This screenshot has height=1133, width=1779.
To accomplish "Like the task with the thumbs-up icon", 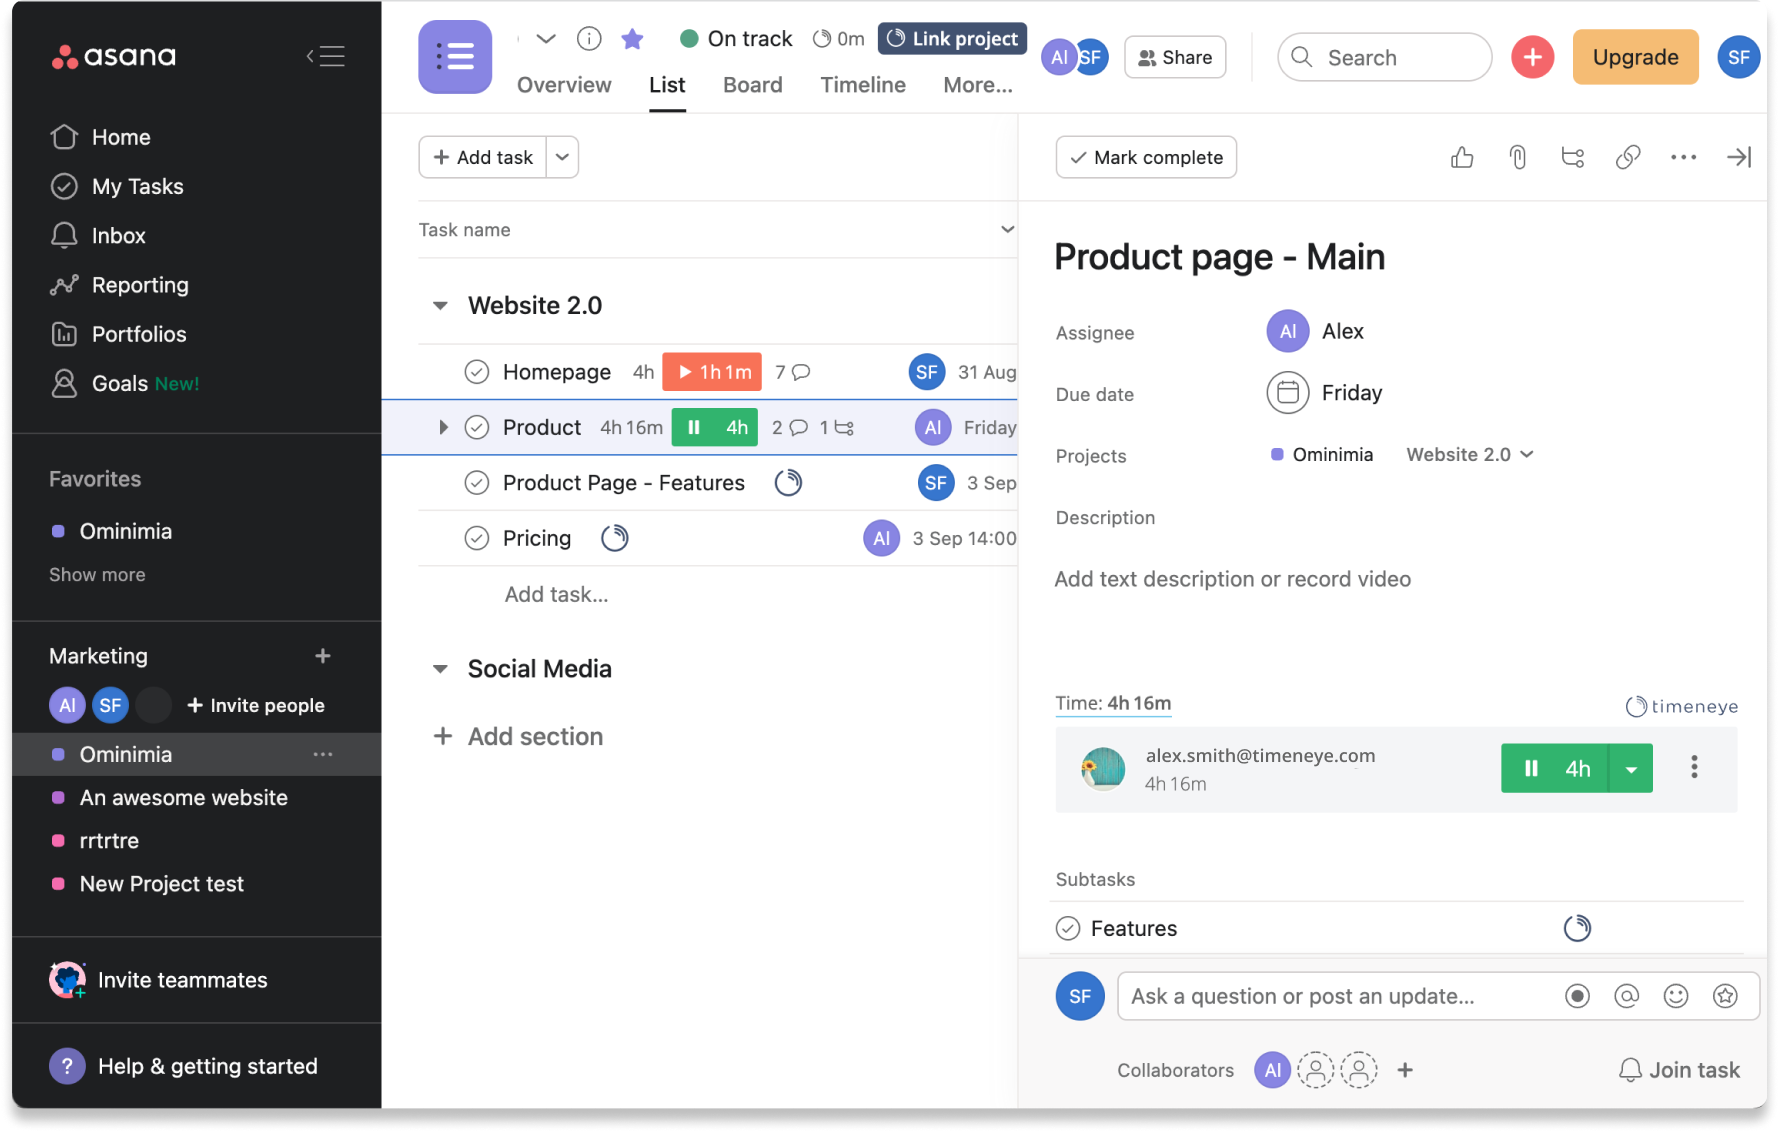I will (x=1462, y=157).
